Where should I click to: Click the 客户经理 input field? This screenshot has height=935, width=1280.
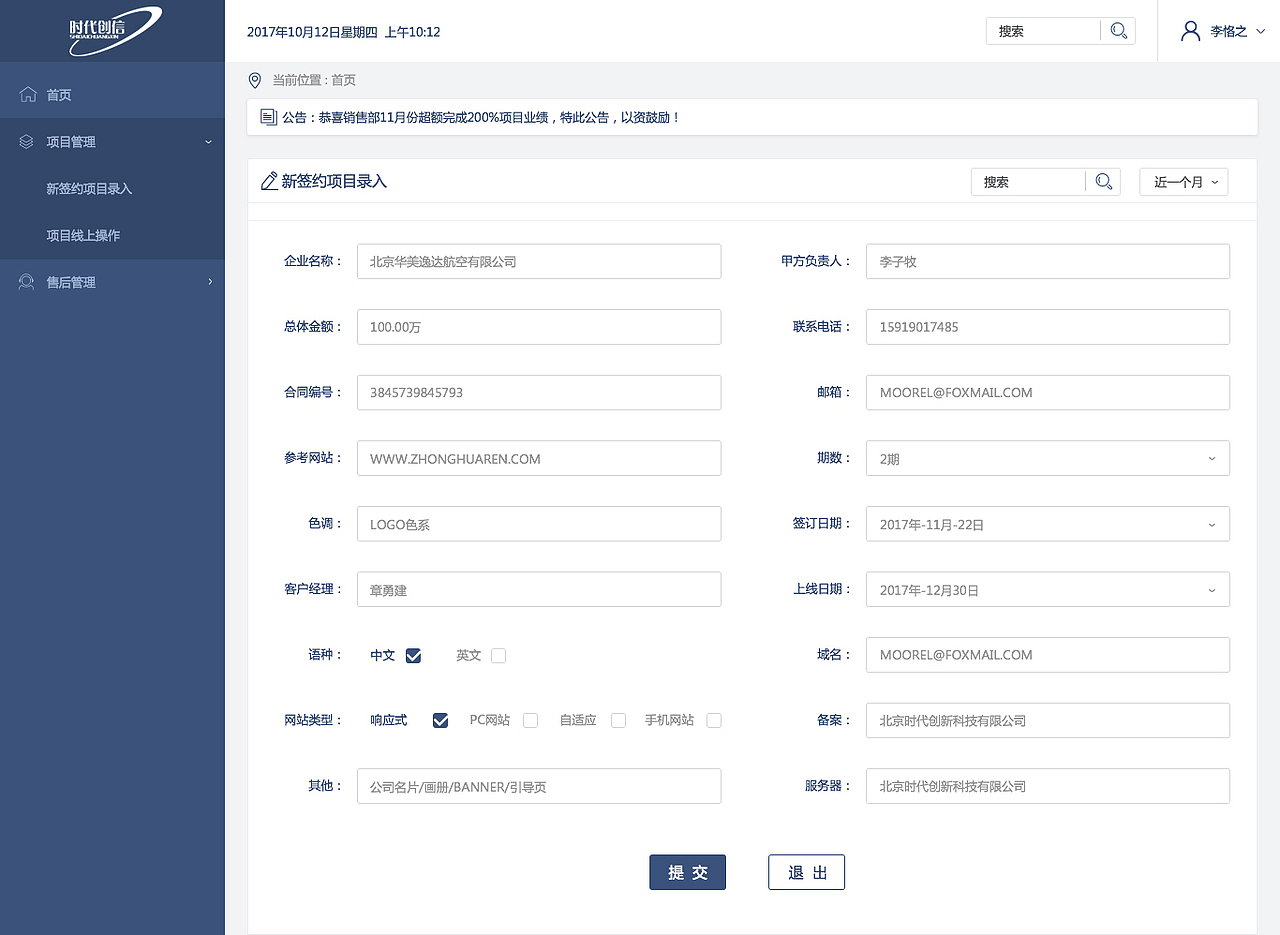point(539,590)
